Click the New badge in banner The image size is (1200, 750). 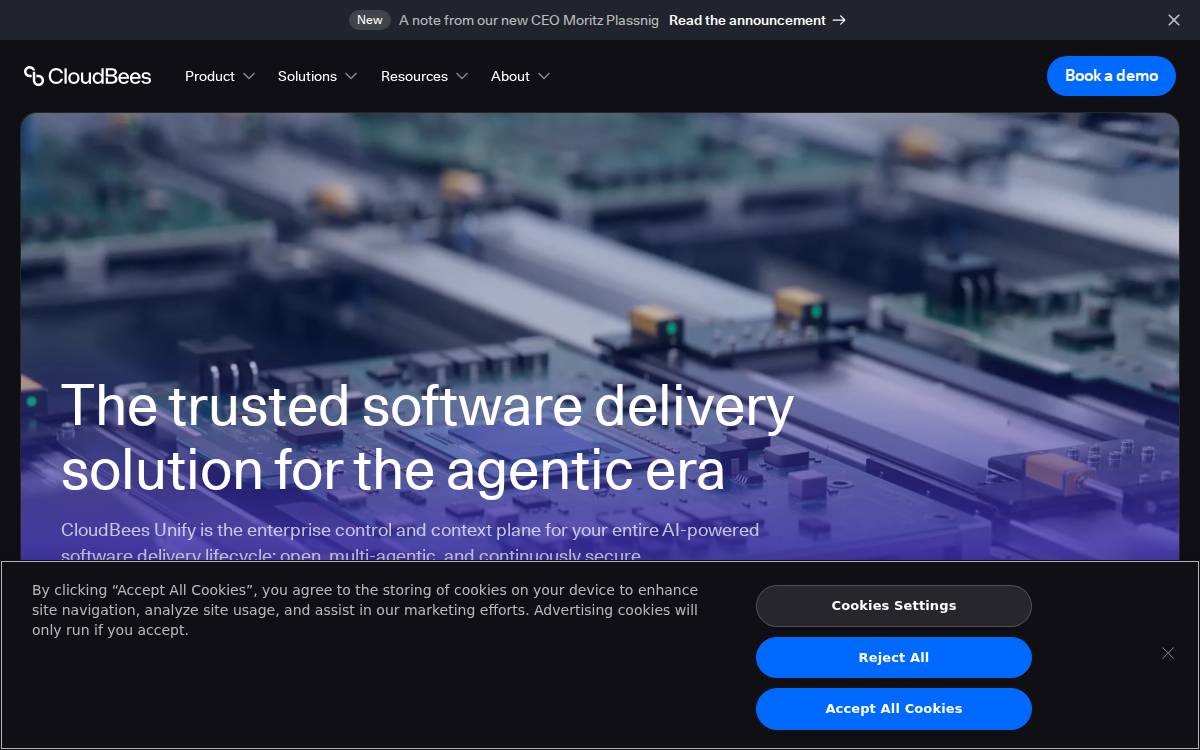click(370, 20)
